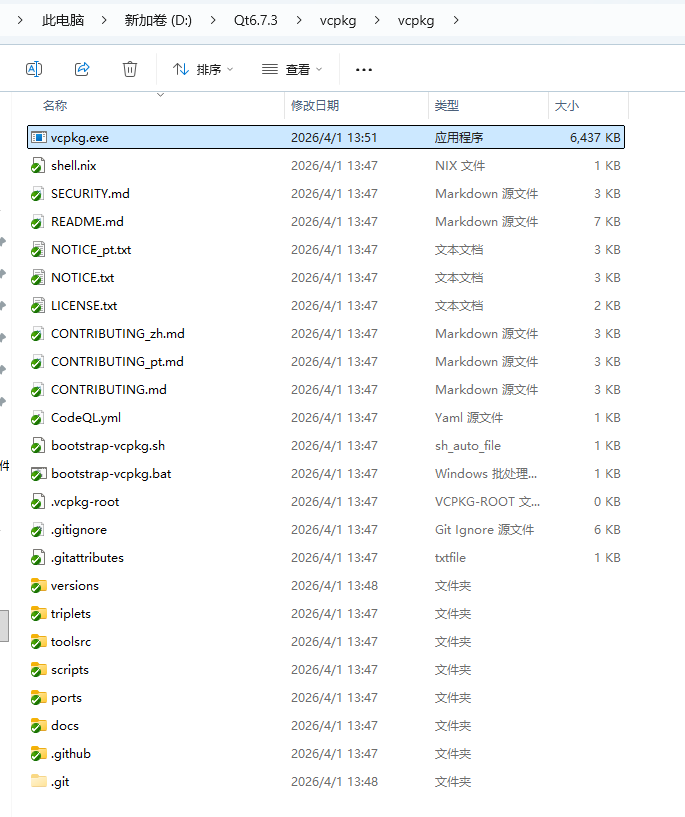Click the bootstrap-vcpkg.bat file icon
The width and height of the screenshot is (685, 817).
click(x=38, y=474)
